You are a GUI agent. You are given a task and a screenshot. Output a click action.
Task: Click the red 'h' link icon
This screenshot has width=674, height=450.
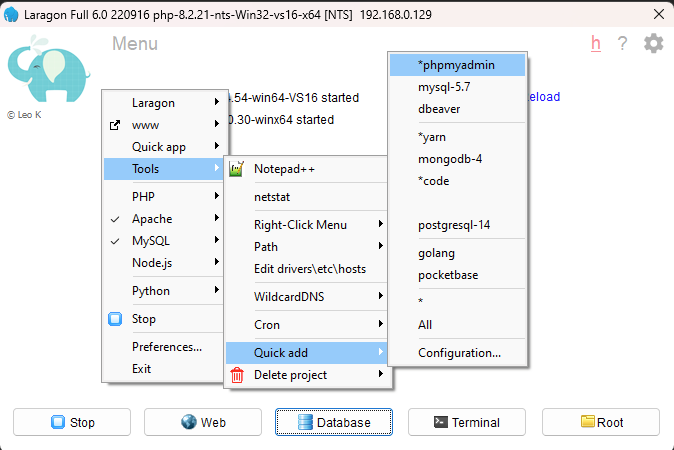coord(595,43)
